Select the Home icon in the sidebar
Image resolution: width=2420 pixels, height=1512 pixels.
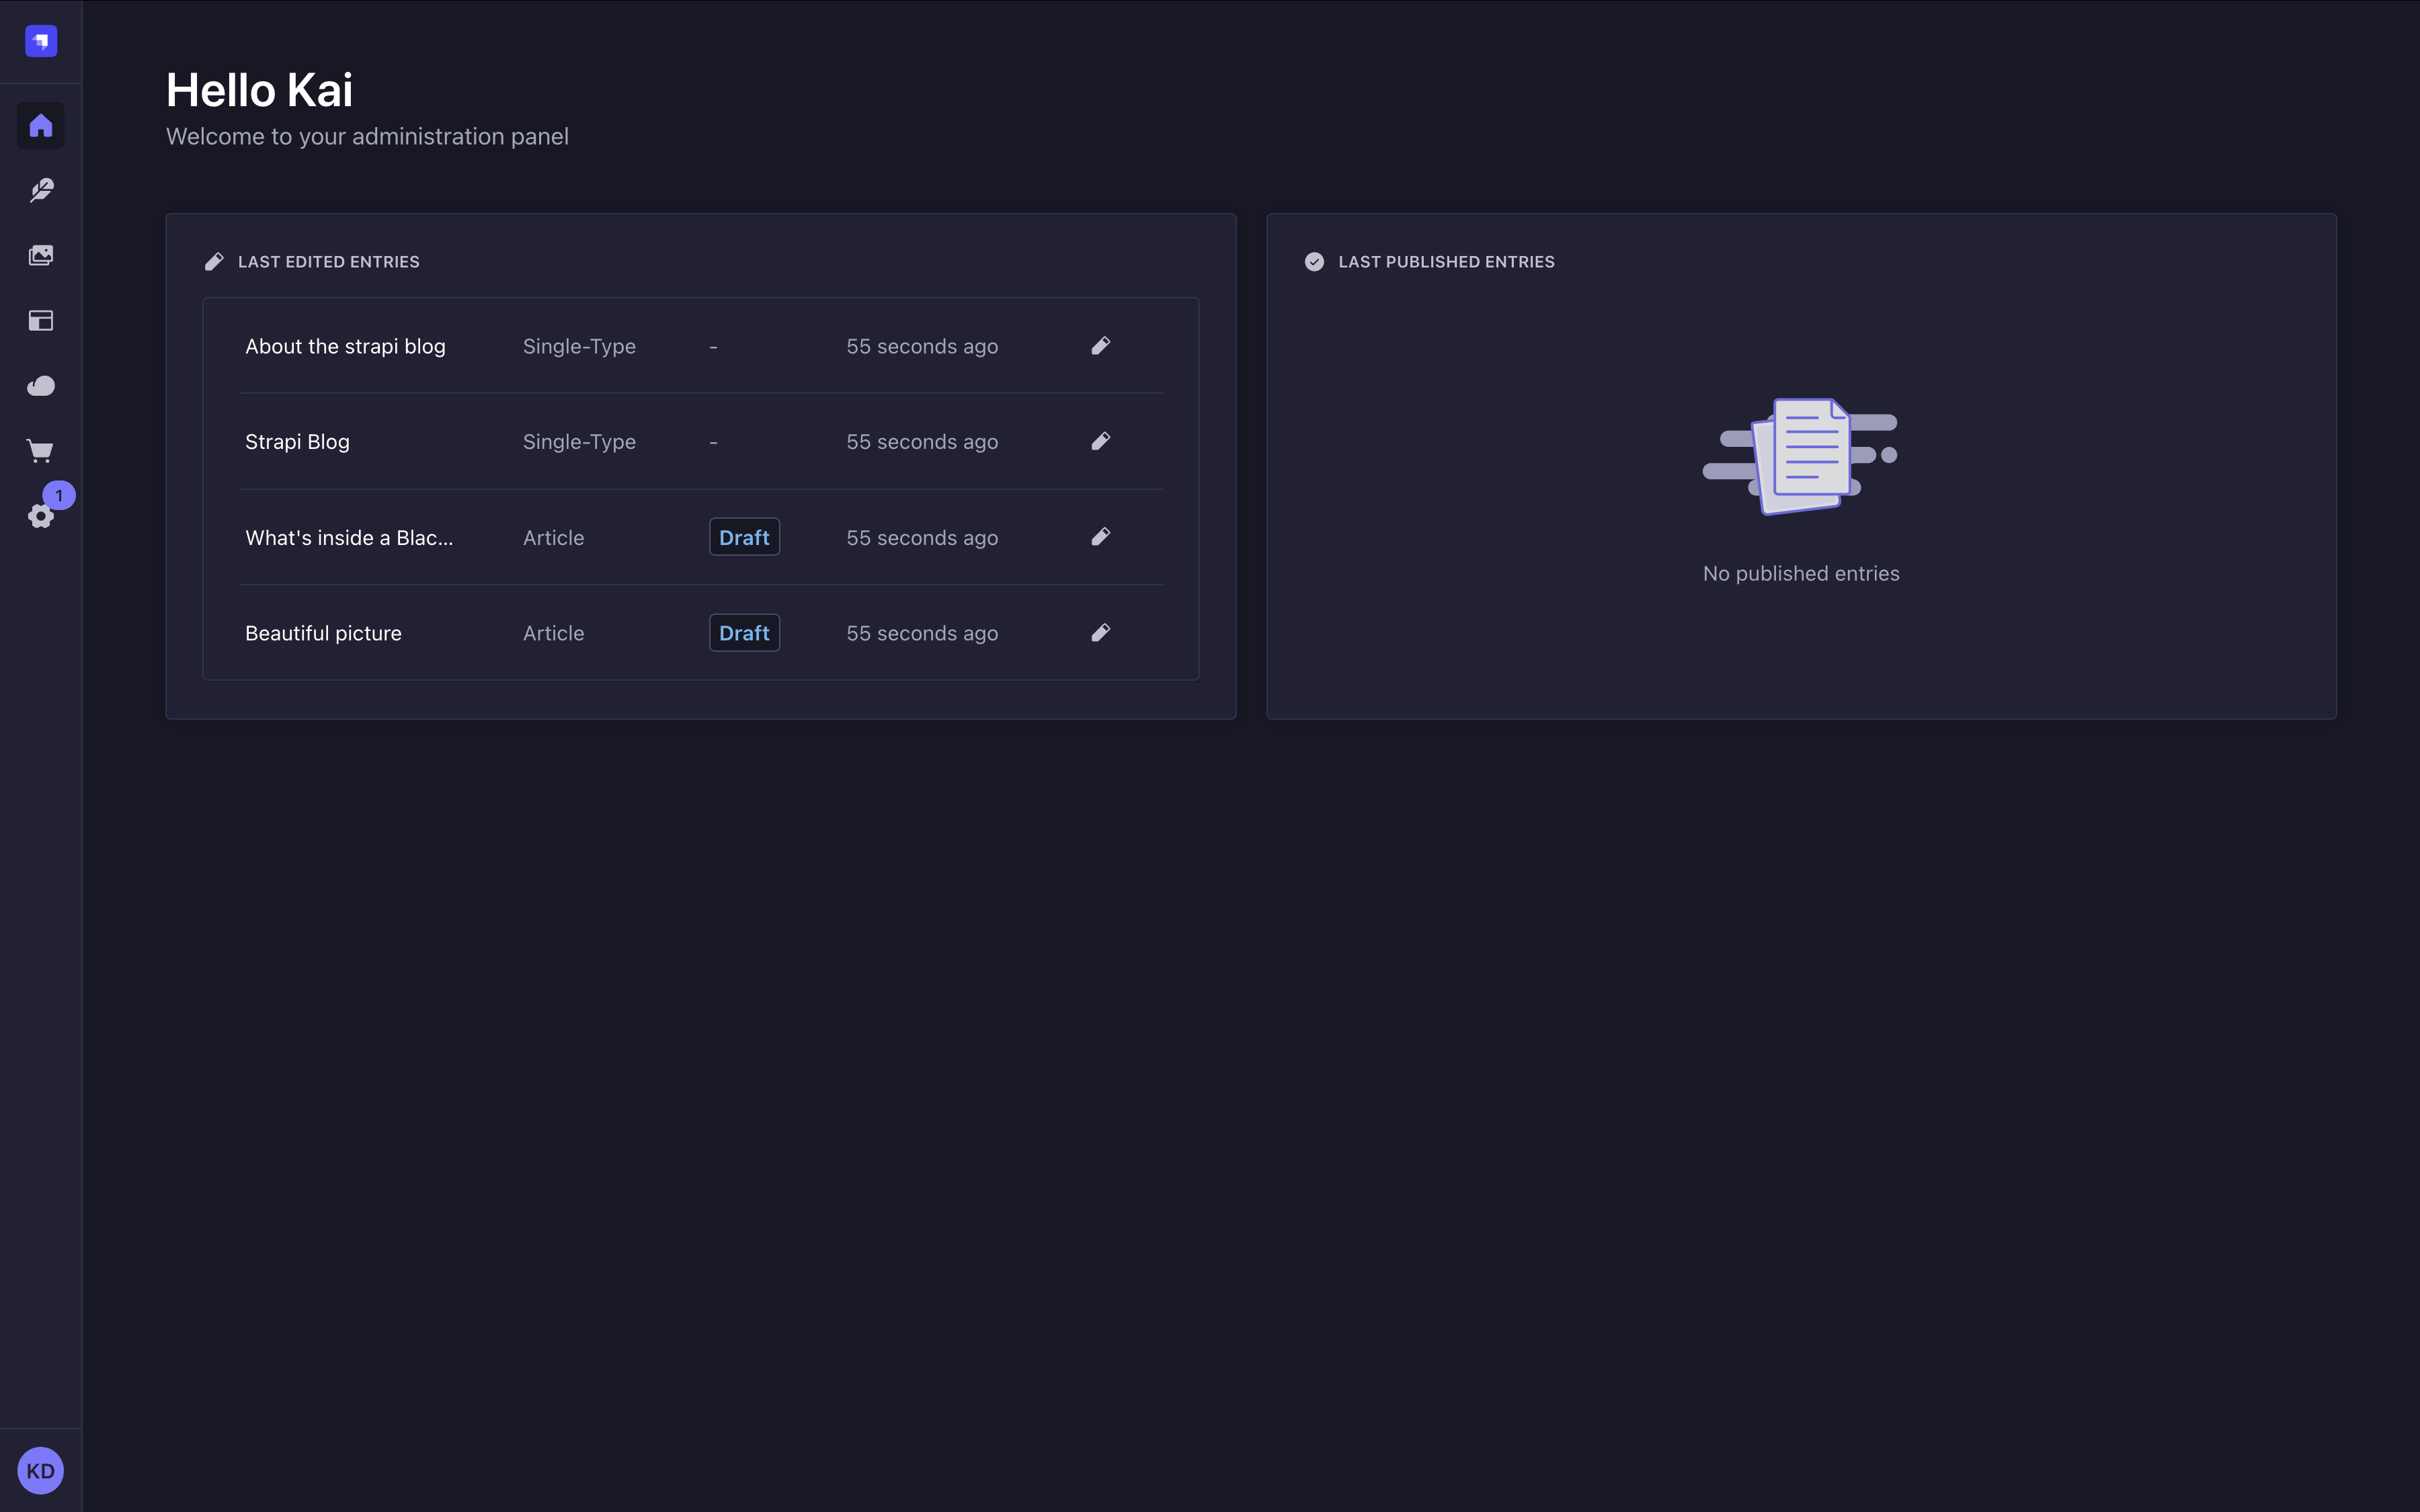[40, 125]
